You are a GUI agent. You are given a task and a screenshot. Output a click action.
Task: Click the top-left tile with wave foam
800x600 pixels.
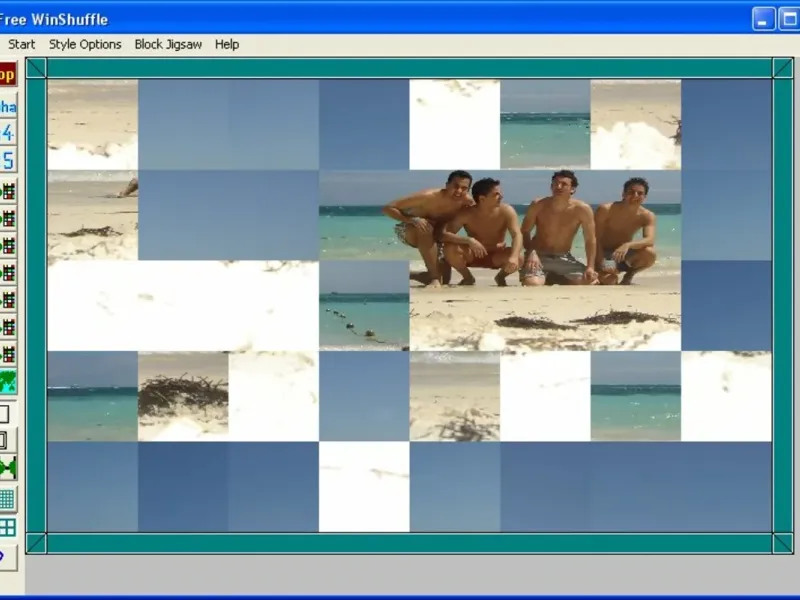pos(93,124)
